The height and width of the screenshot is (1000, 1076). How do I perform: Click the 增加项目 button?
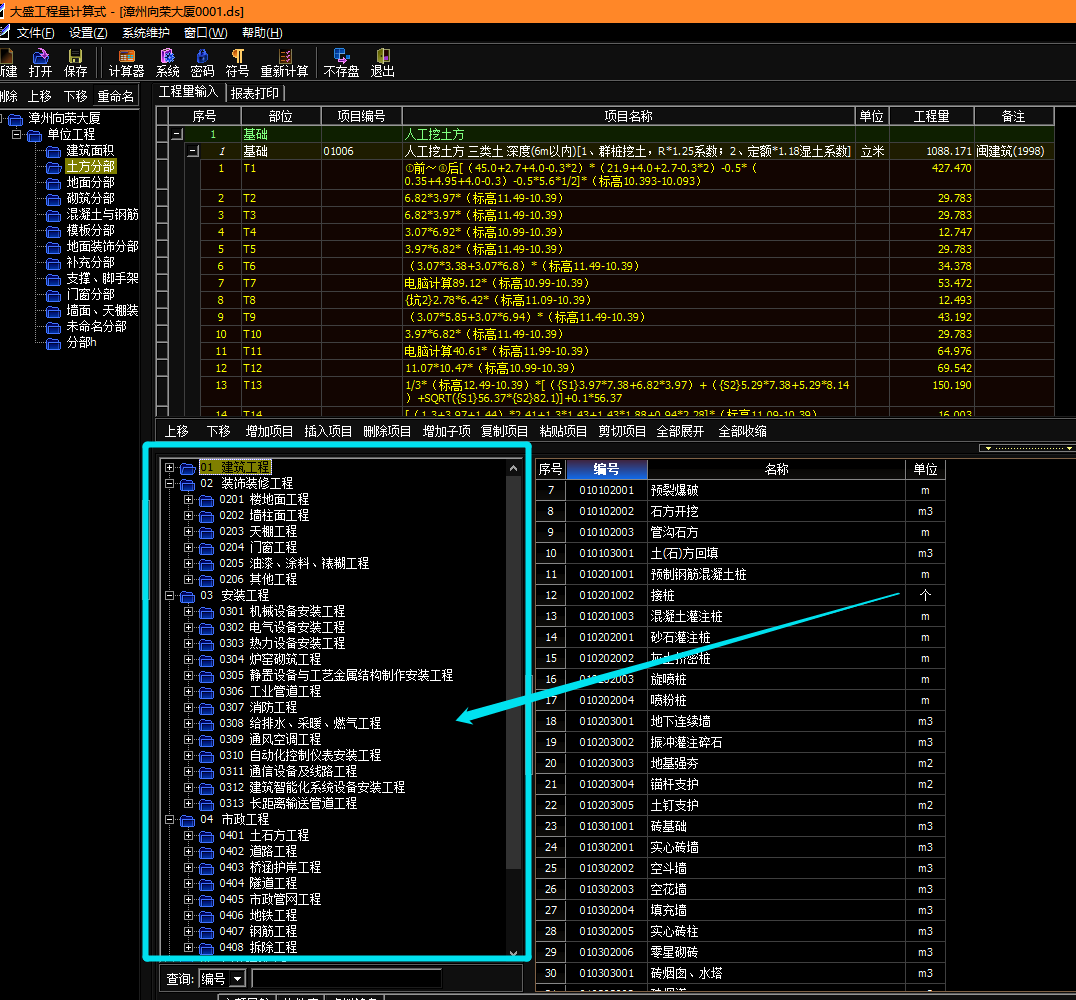coord(270,432)
